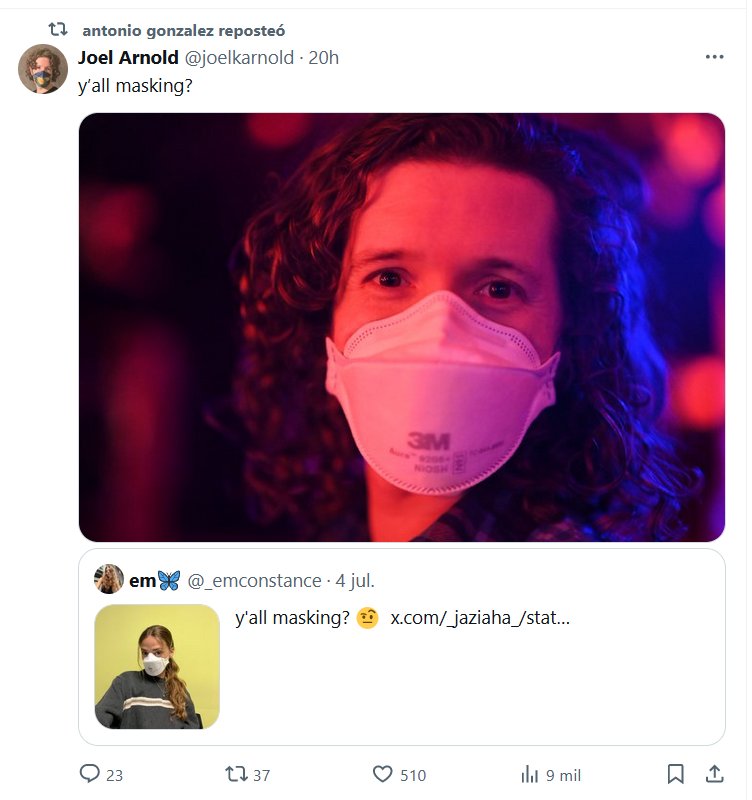752x800 pixels.
Task: Repost this tweet using the retweet icon
Action: (x=236, y=774)
